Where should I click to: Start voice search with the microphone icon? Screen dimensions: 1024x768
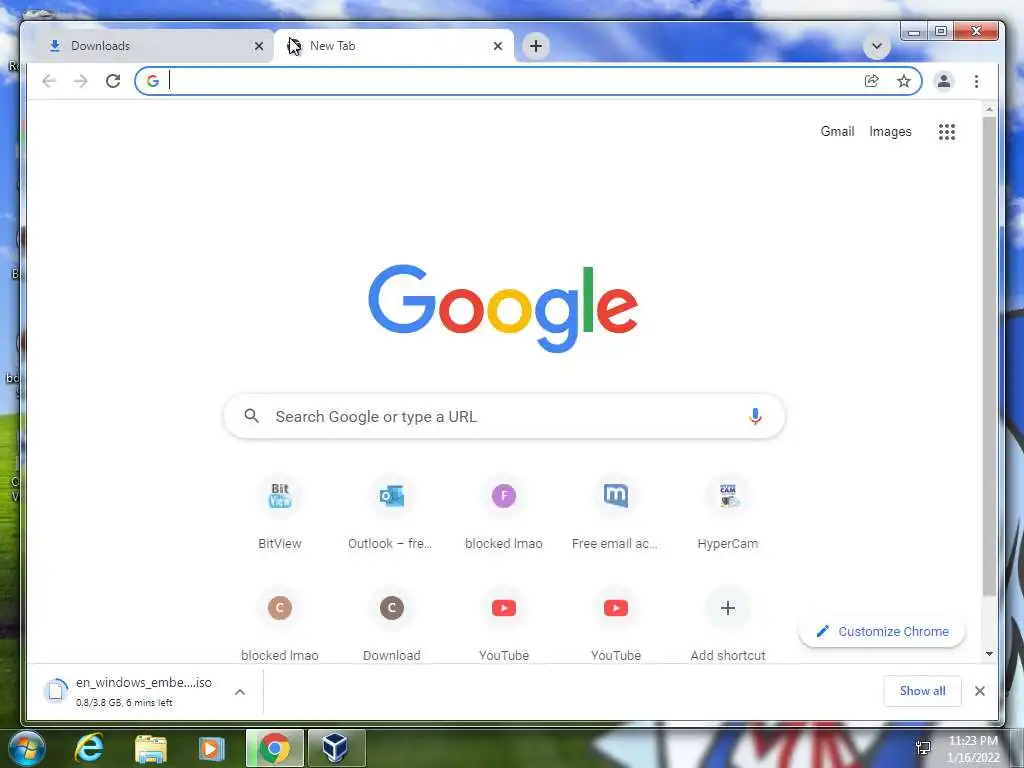tap(755, 416)
